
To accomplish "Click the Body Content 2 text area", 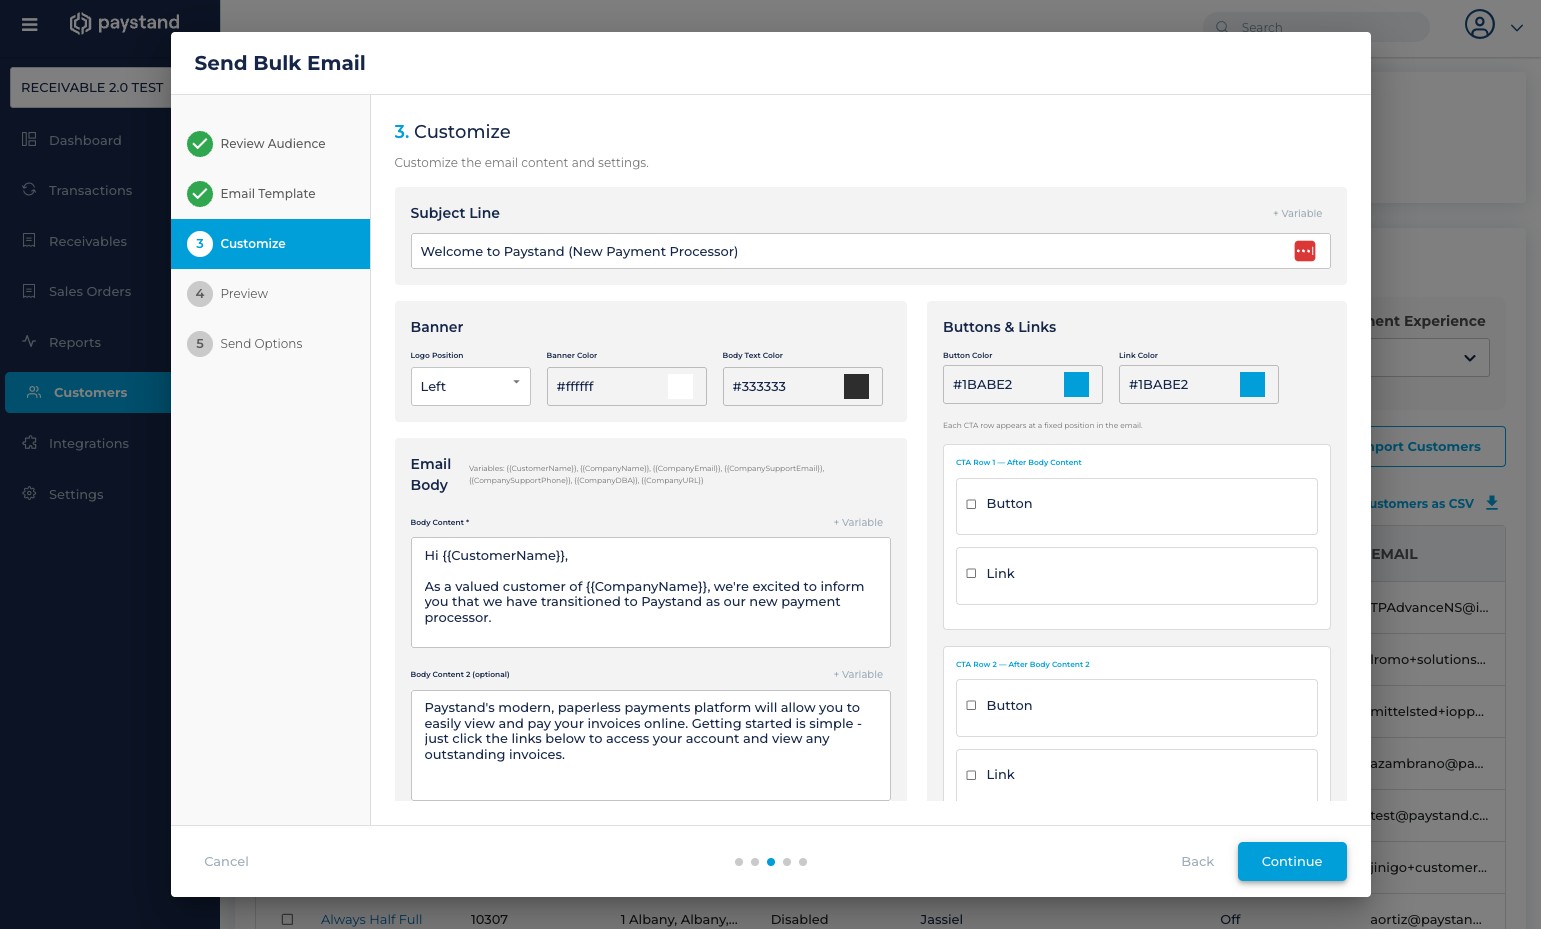I will click(650, 745).
